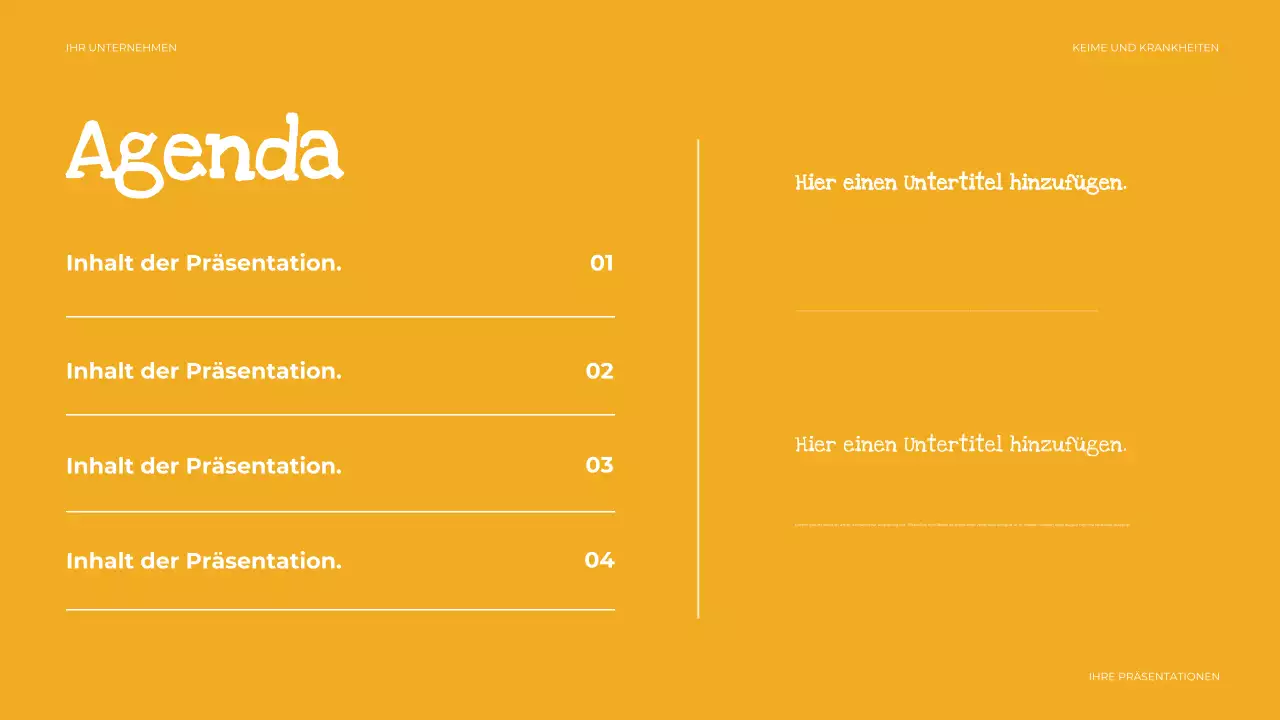Viewport: 1280px width, 720px height.
Task: Select 'Inhalt der Präsentation.' beside number 02
Action: pyautogui.click(x=204, y=371)
